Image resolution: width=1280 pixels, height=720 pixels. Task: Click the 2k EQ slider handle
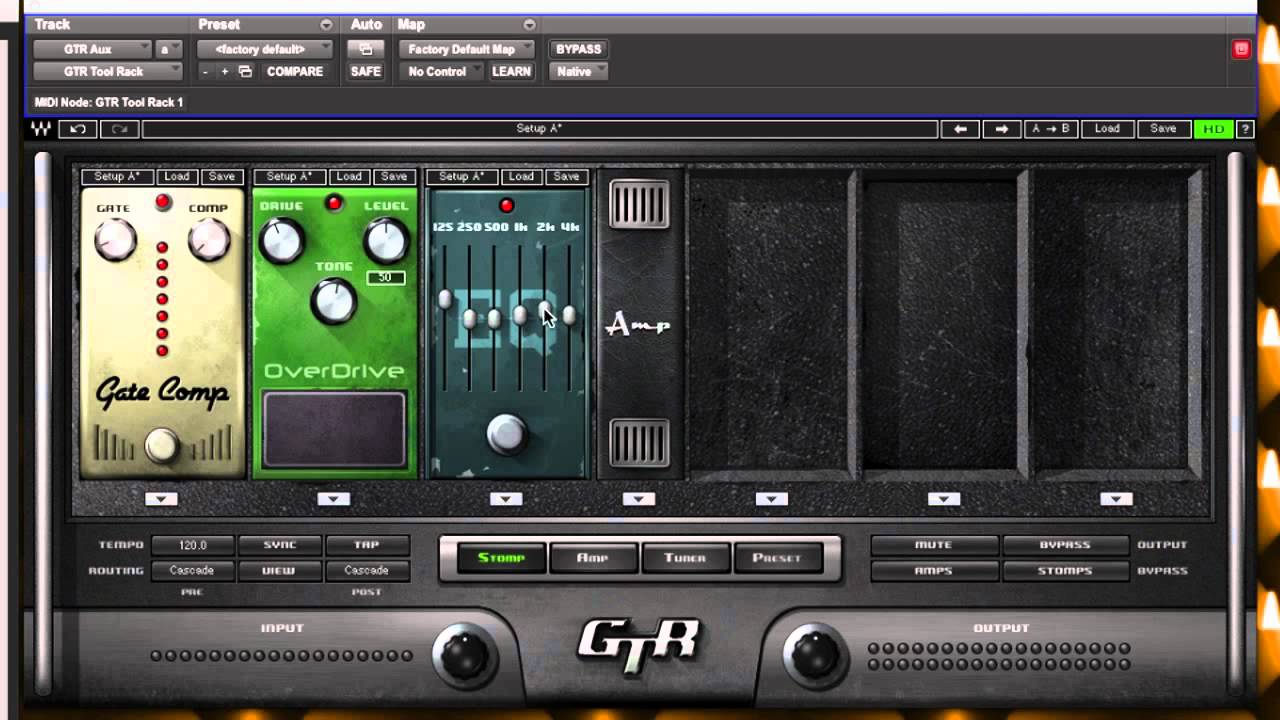(x=544, y=311)
